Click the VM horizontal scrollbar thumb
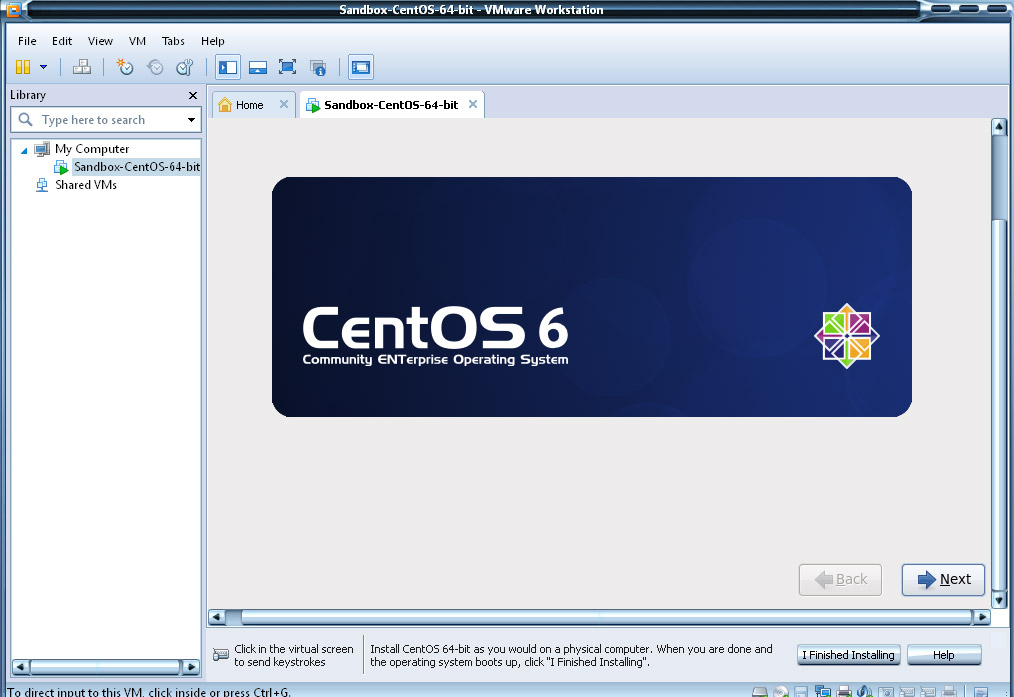1014x697 pixels. (607, 617)
